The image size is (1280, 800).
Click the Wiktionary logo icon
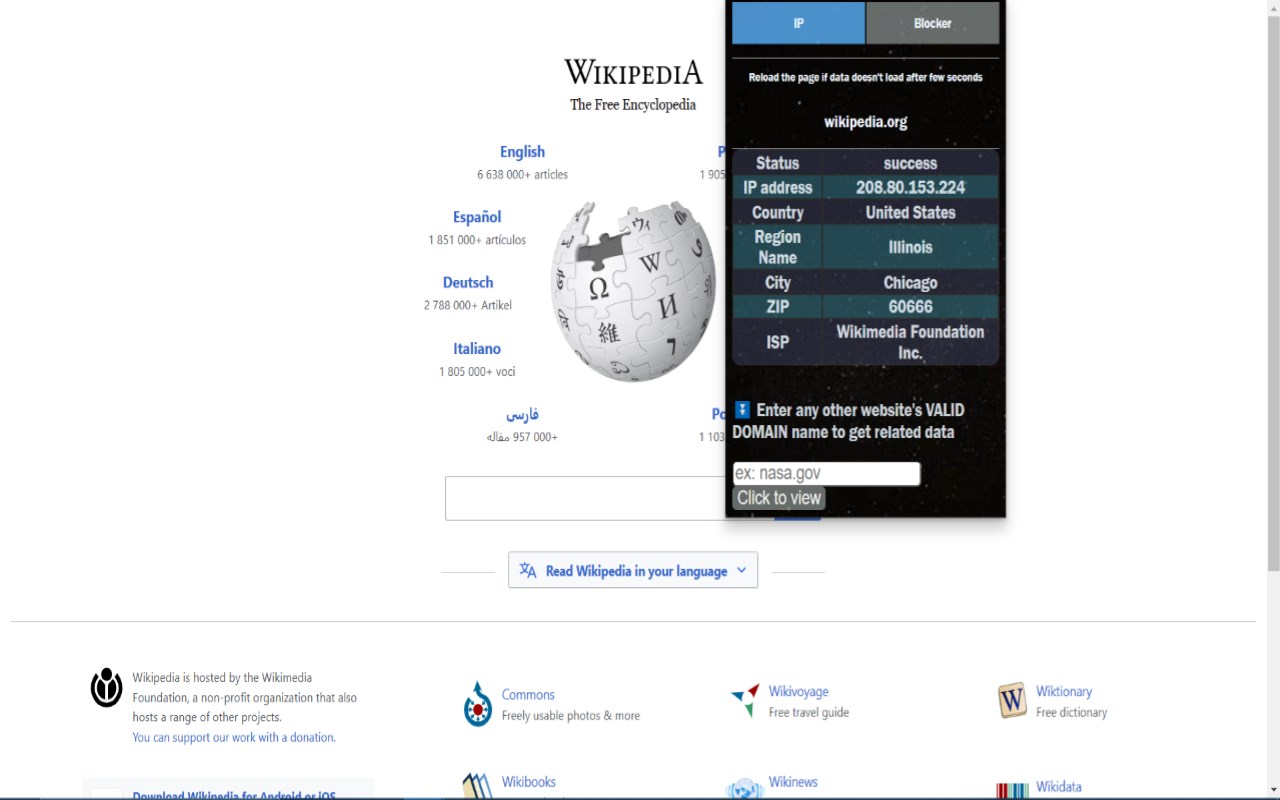1012,700
